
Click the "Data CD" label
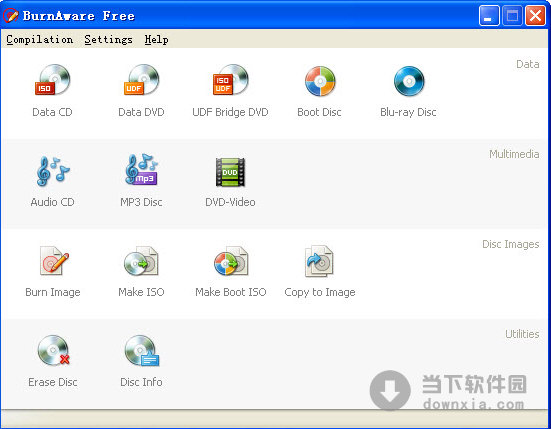pos(52,112)
